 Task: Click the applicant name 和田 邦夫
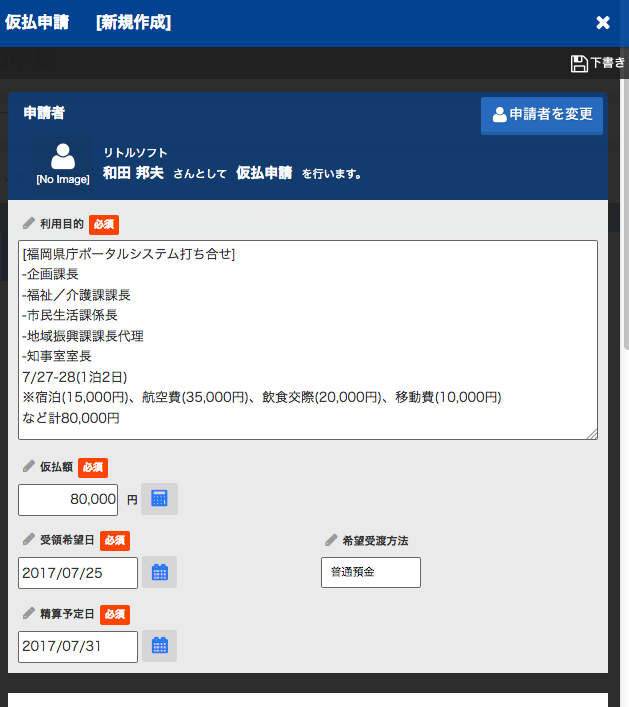133,173
